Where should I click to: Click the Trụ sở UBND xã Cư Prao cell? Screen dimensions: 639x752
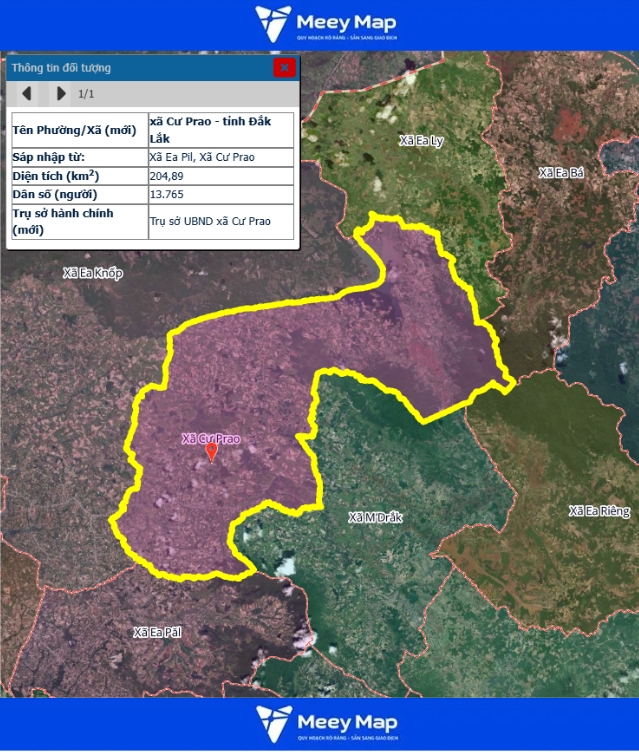220,221
